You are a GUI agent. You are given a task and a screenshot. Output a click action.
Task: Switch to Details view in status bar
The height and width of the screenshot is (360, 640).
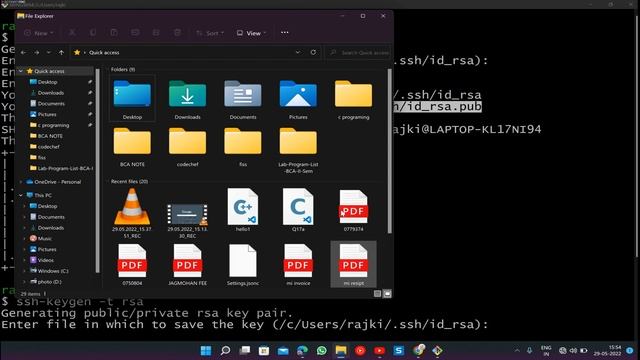pyautogui.click(x=377, y=293)
